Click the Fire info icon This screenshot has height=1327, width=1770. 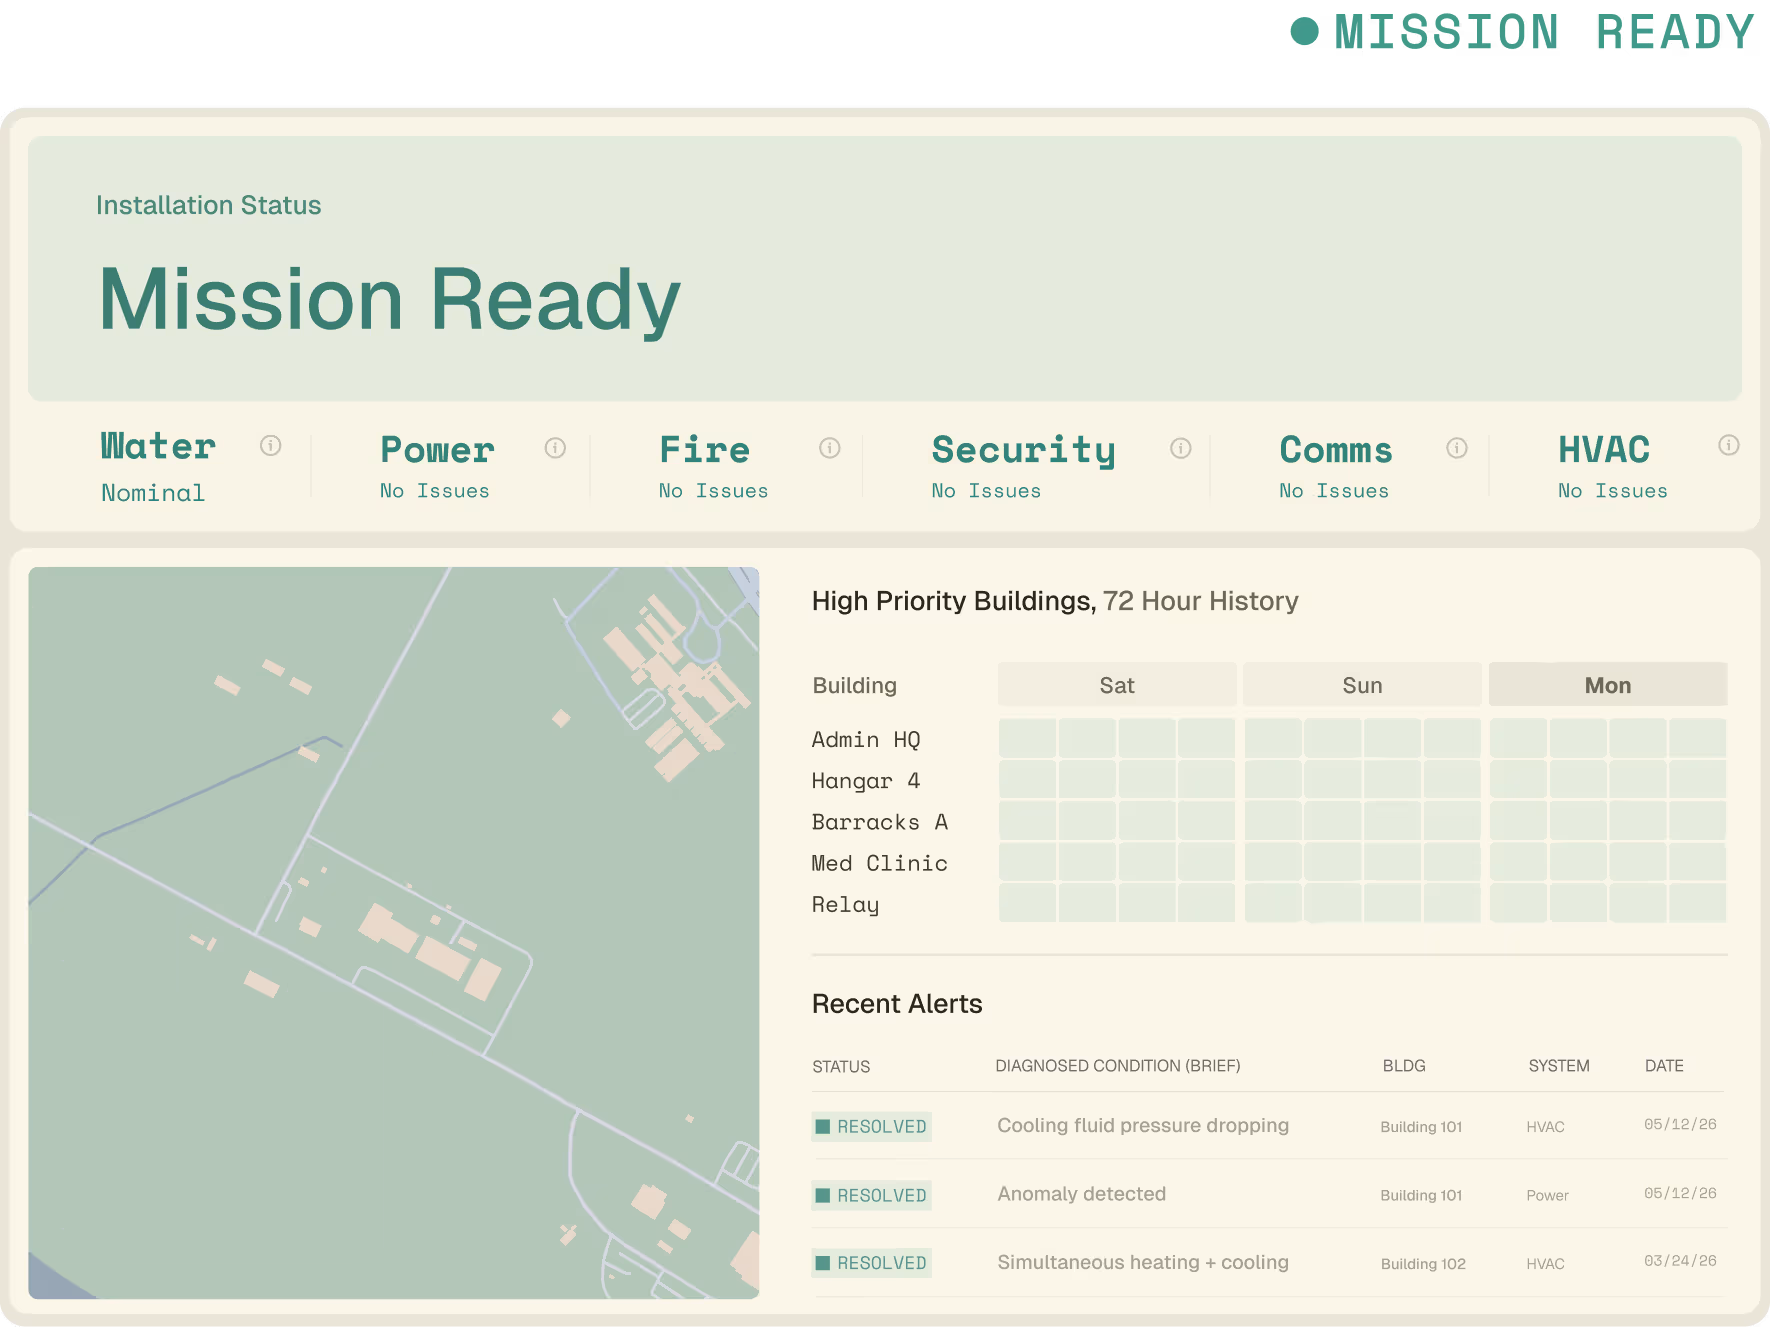coord(829,447)
